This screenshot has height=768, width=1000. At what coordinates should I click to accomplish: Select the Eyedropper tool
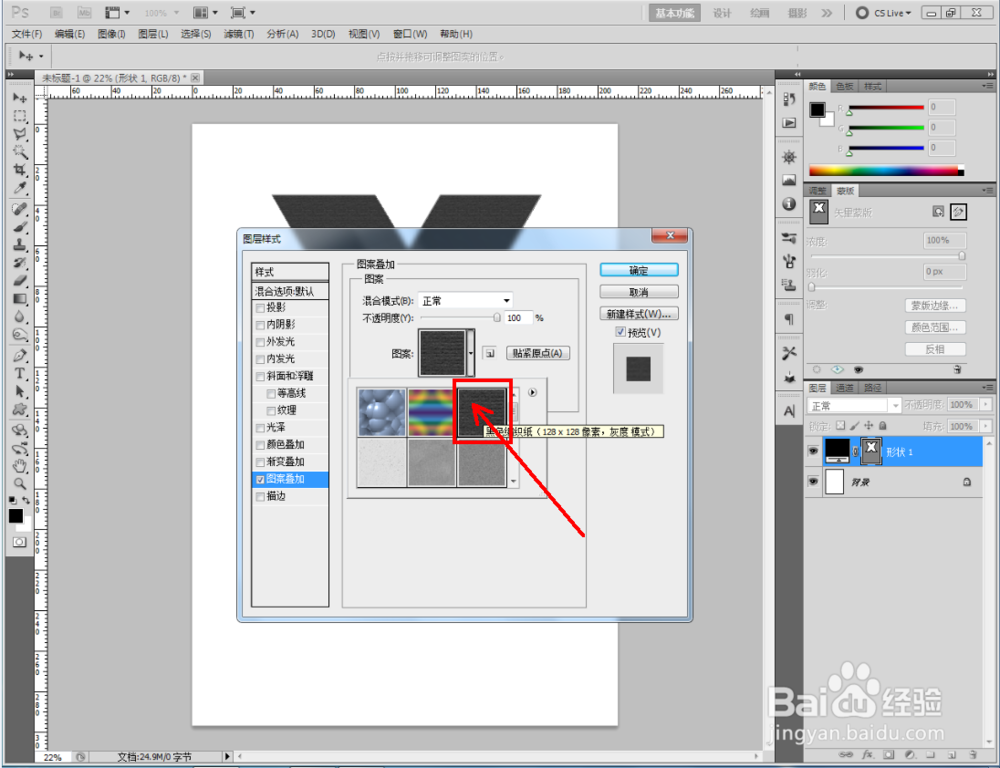click(20, 188)
